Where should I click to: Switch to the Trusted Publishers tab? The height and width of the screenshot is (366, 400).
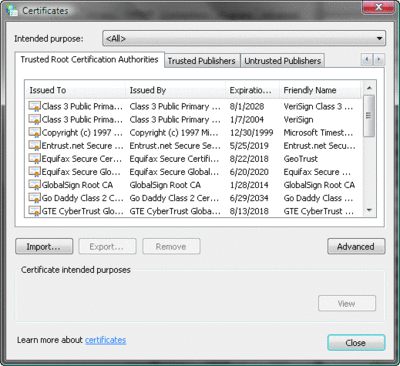point(202,61)
